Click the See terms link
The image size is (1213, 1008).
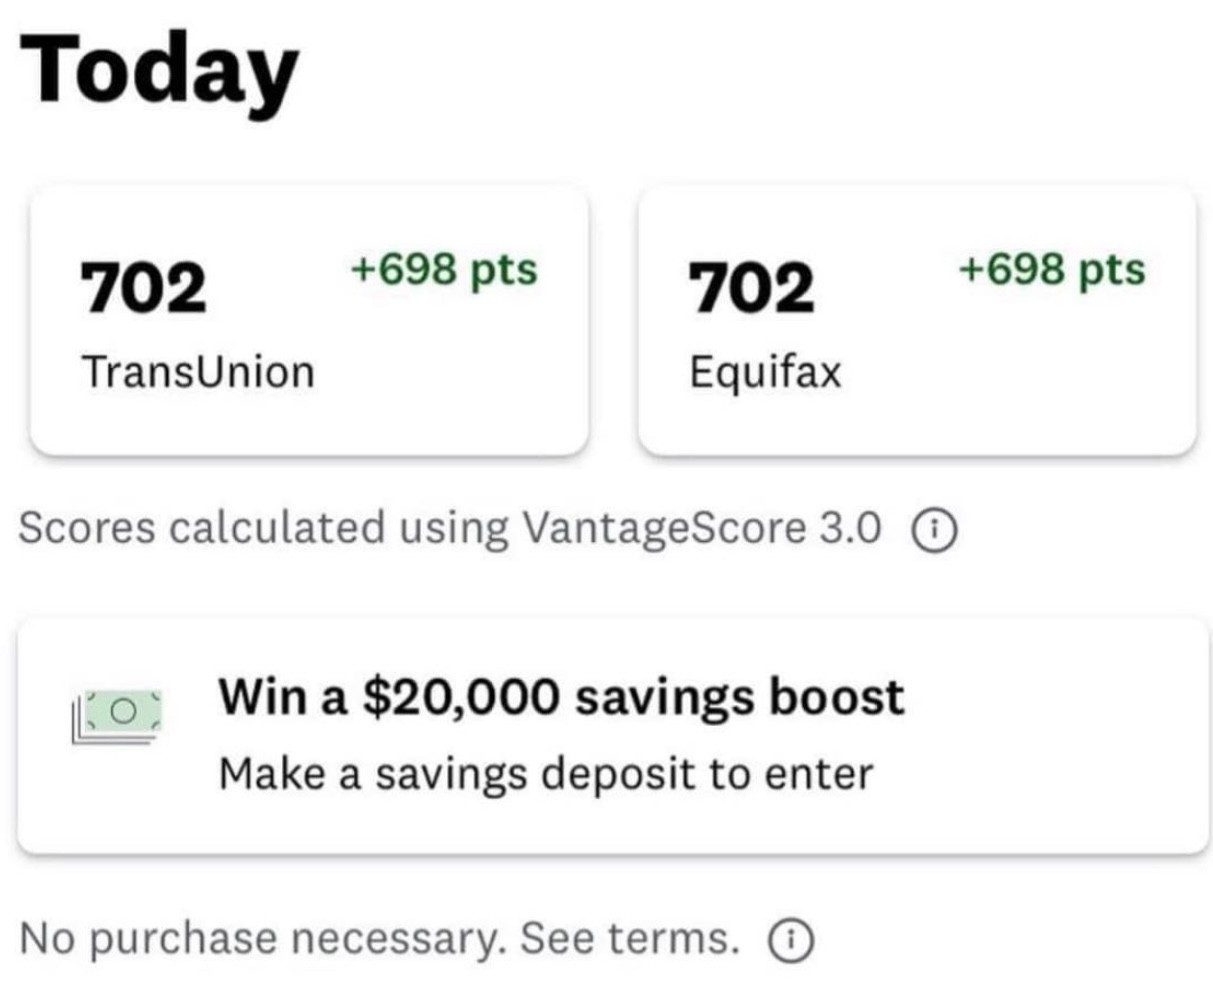[630, 938]
